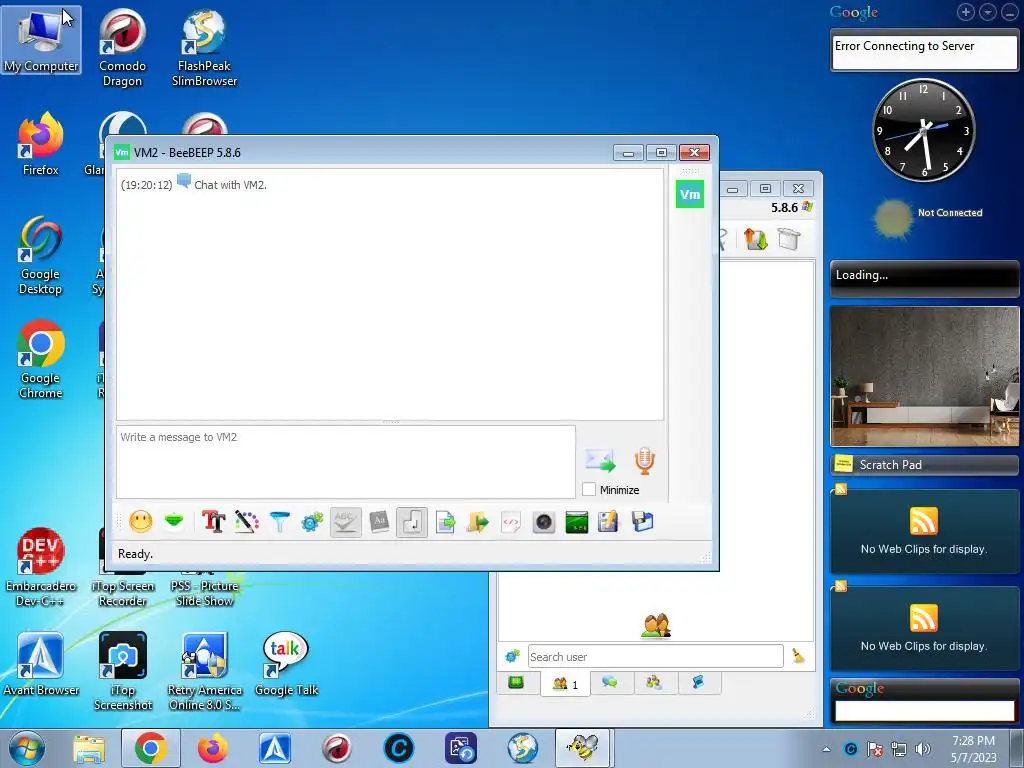Switch to the users tab showing 1

point(565,684)
